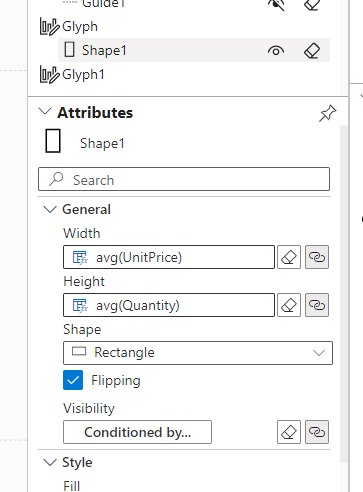Click the Glyph1 chart icon
This screenshot has width=363, height=492.
49,74
